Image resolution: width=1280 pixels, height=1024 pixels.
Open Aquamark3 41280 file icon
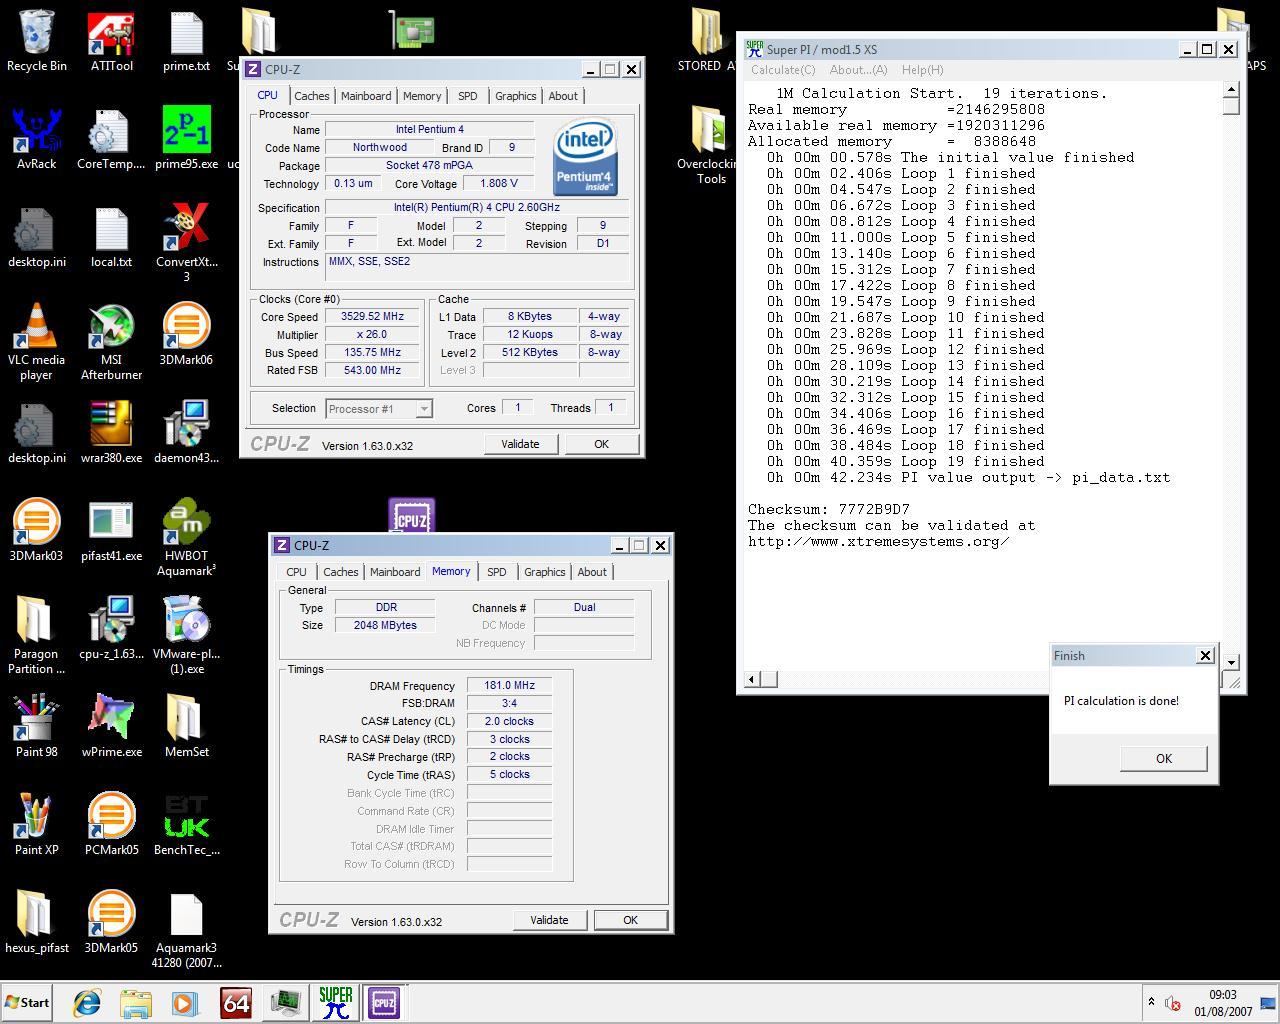[x=186, y=930]
